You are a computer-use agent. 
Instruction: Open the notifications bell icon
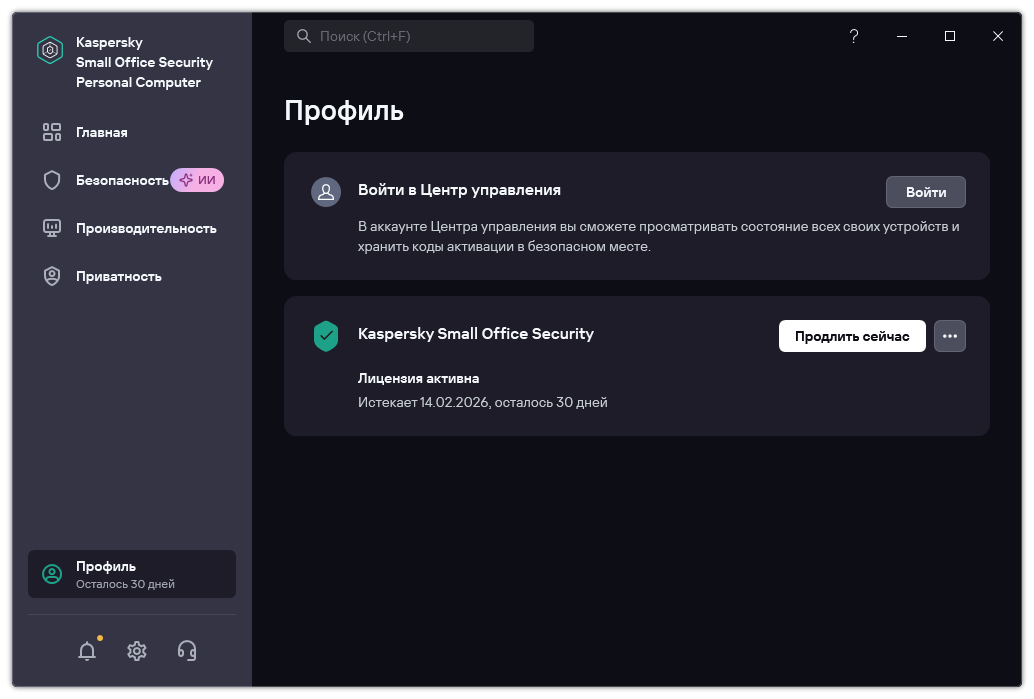click(x=87, y=651)
